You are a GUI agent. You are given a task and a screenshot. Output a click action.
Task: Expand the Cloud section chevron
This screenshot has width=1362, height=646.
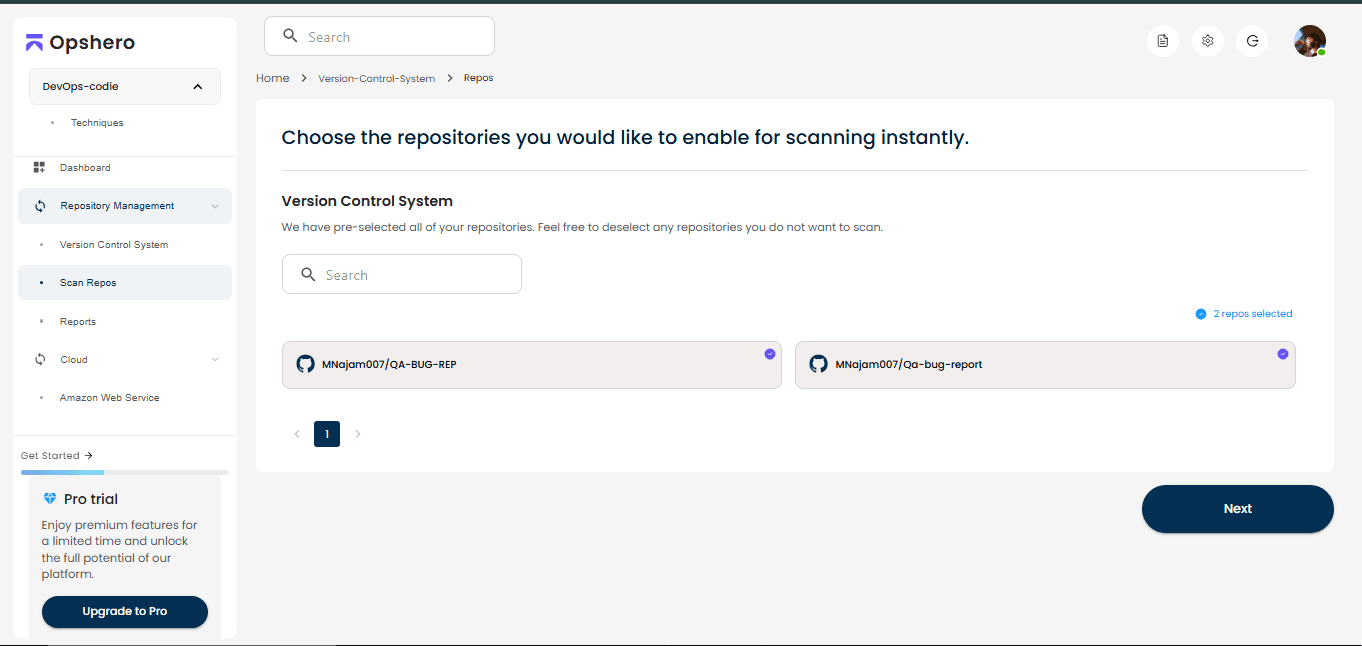point(215,360)
